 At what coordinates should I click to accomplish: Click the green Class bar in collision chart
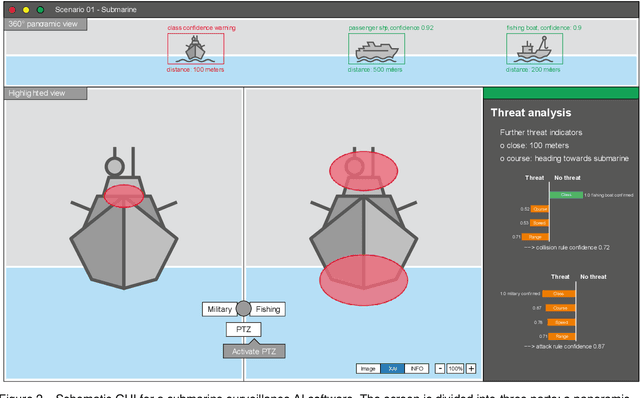[566, 195]
